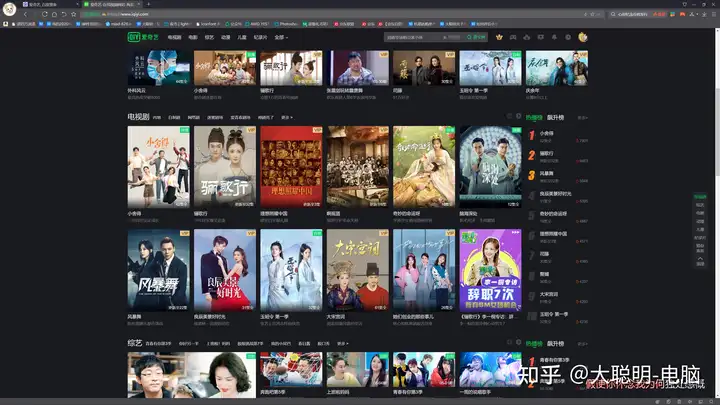This screenshot has height=405, width=720.
Task: Switch to 飙升榜 tab in 电视剧 ranking
Action: (x=555, y=118)
